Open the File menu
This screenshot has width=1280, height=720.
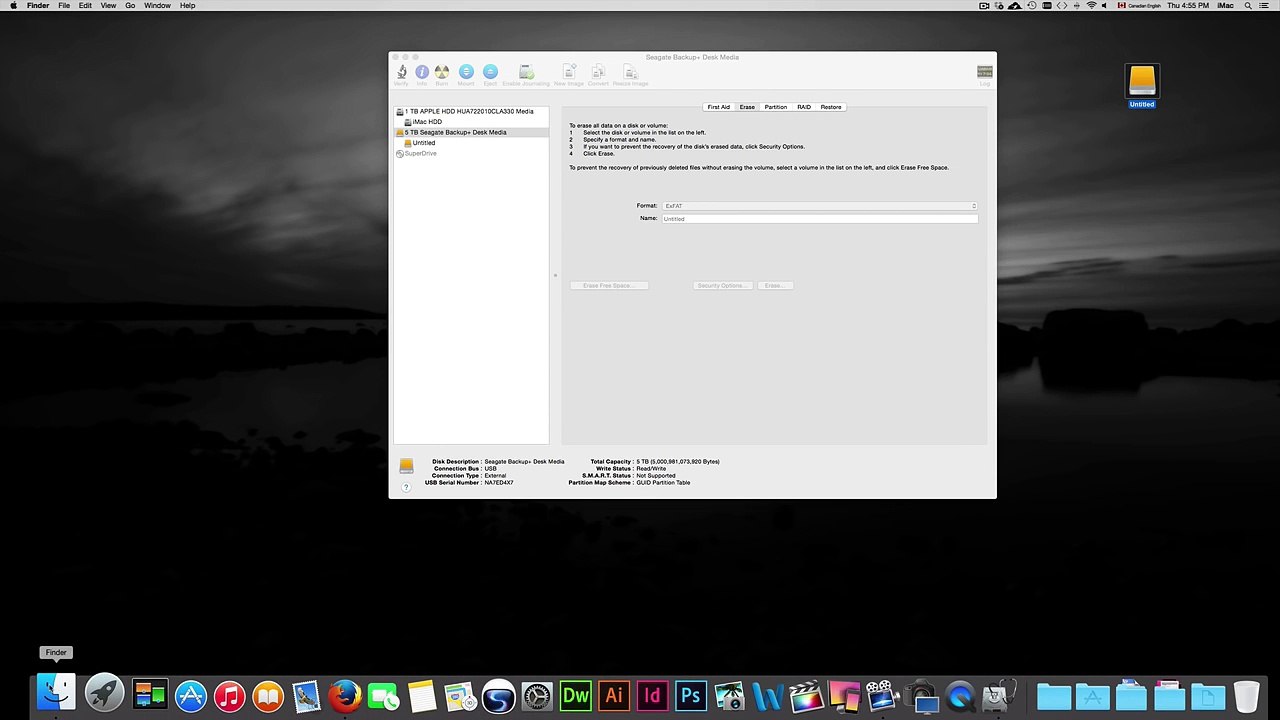click(x=64, y=6)
